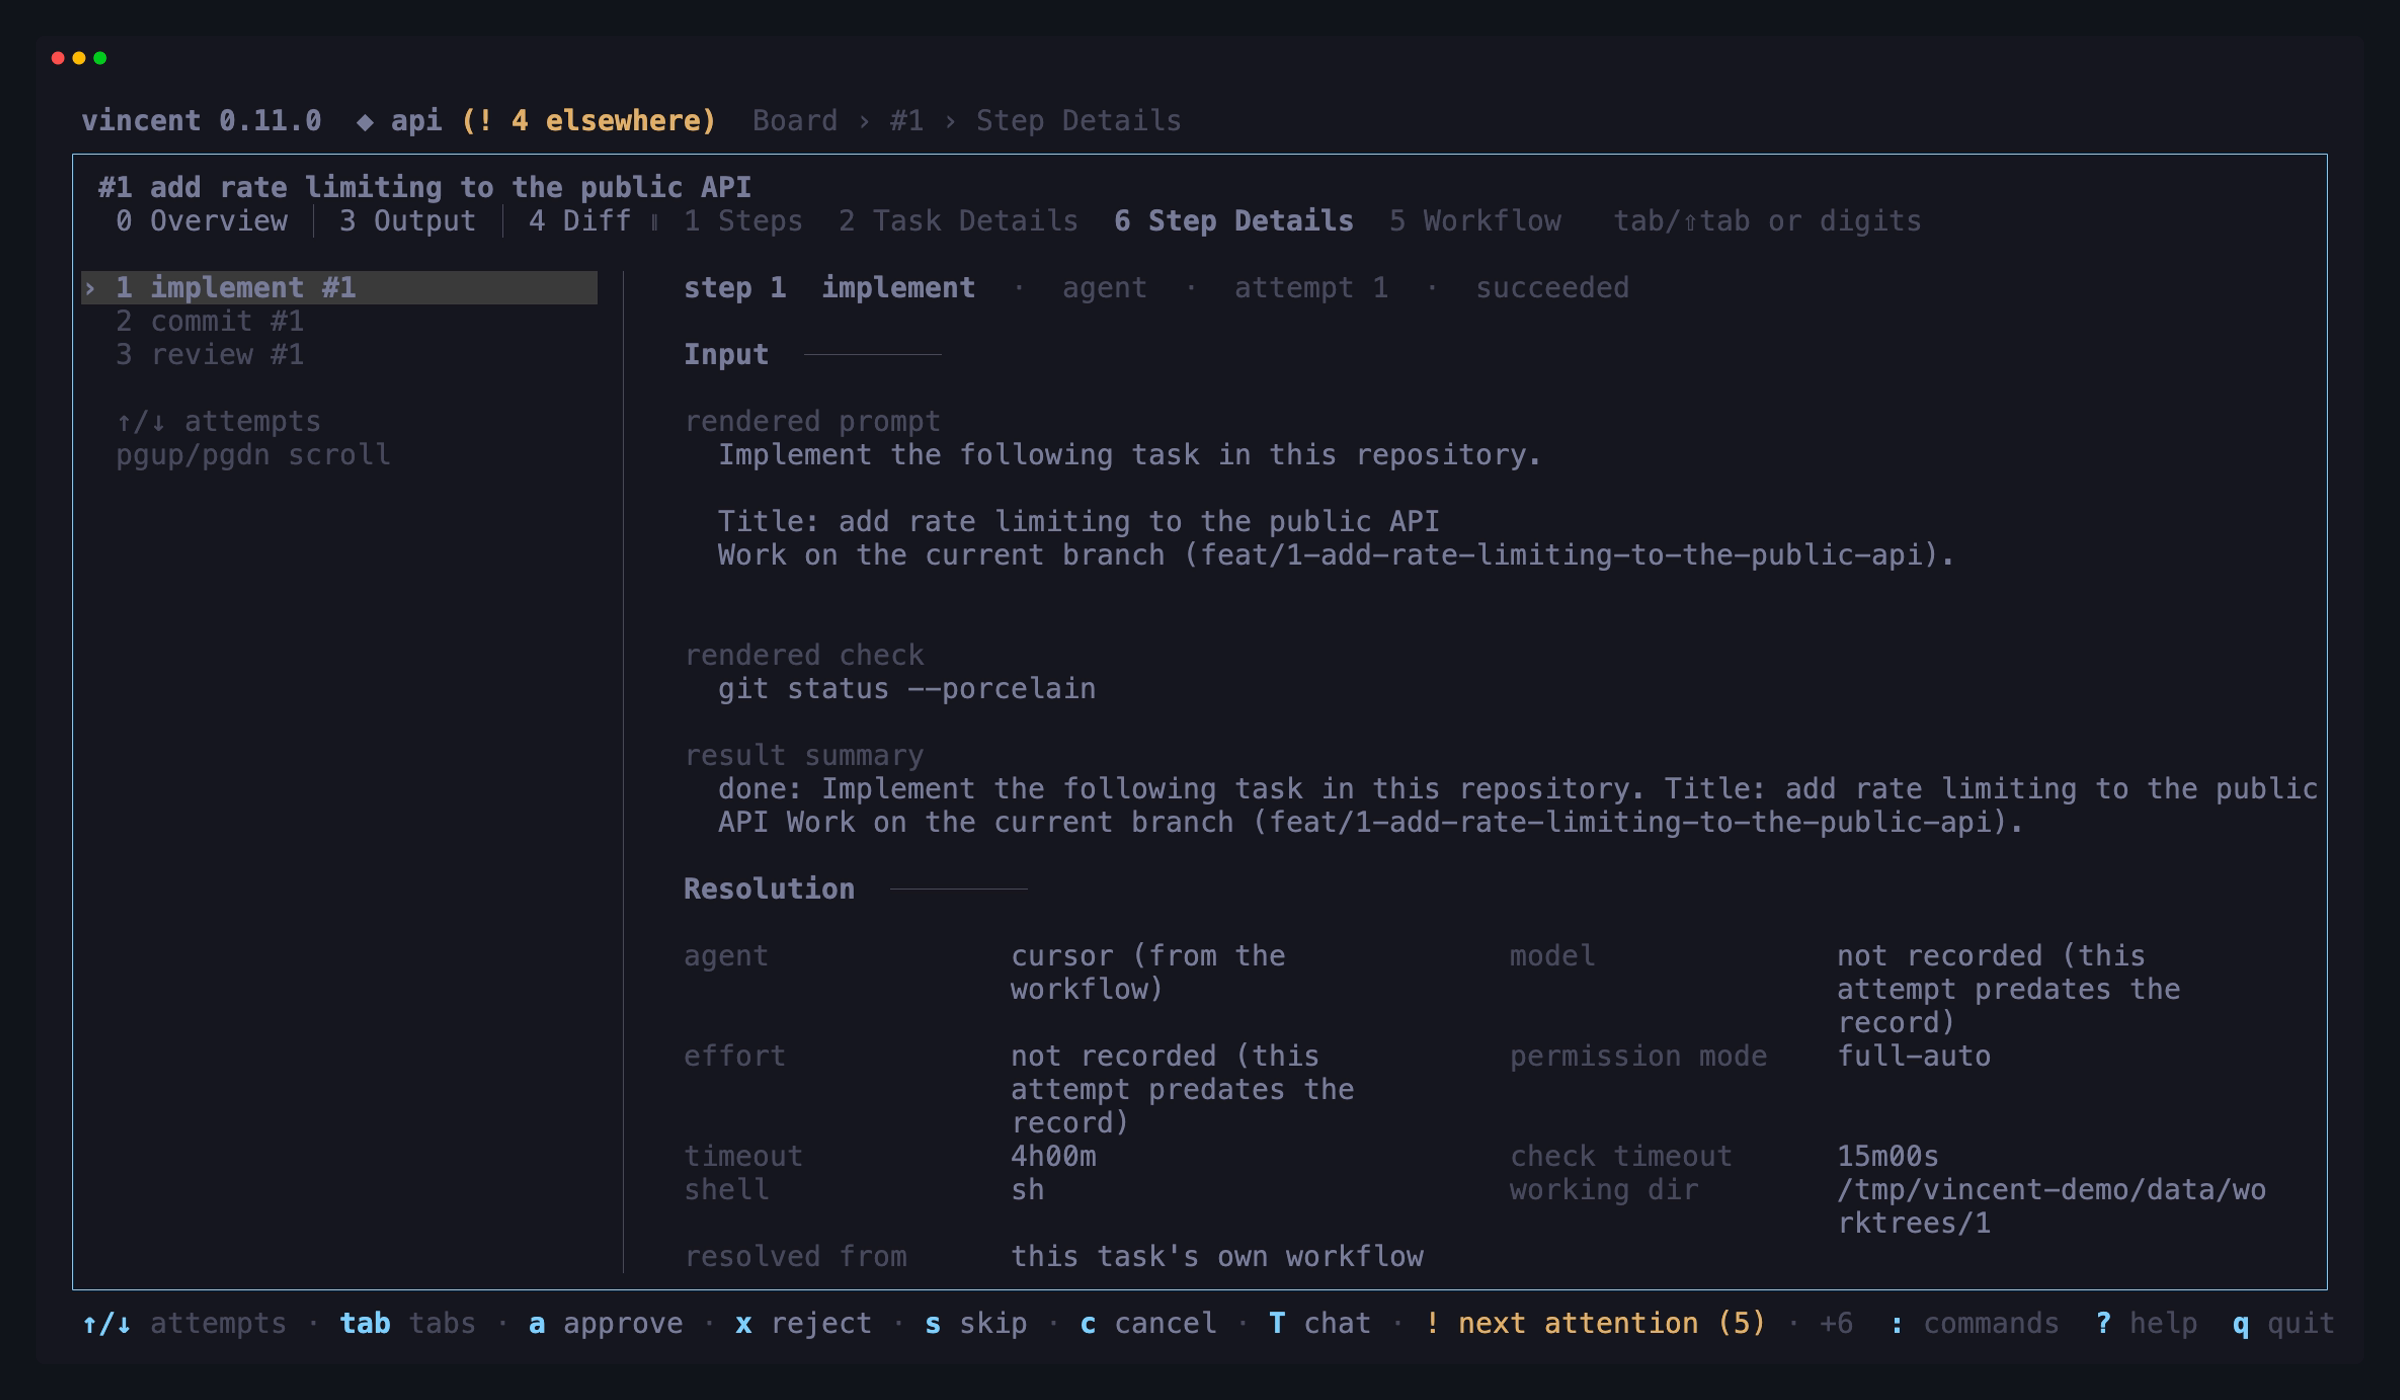Switch to the 0 Overview tab

pos(201,221)
